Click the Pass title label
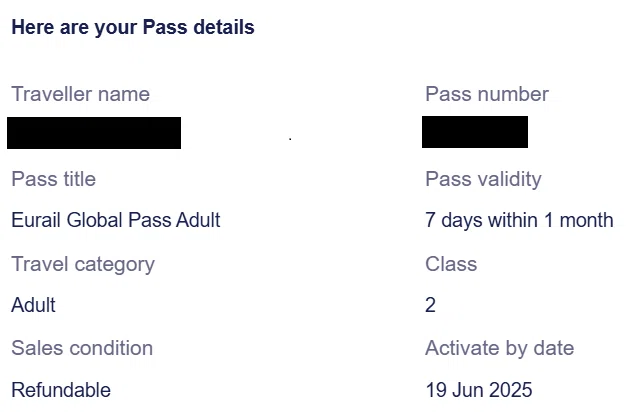The height and width of the screenshot is (412, 640). pos(53,179)
